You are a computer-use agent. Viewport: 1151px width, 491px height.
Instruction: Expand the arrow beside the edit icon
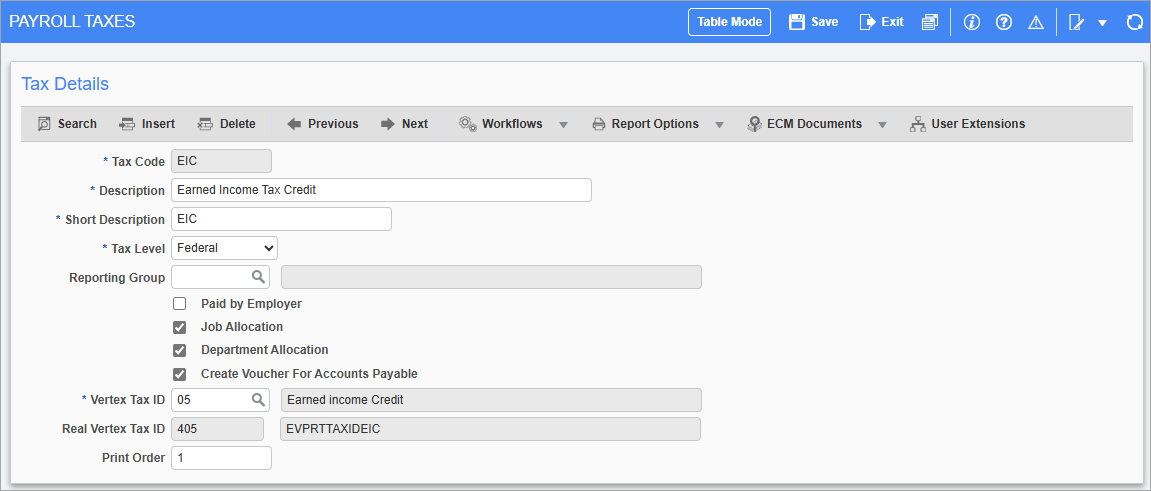pyautogui.click(x=1102, y=23)
